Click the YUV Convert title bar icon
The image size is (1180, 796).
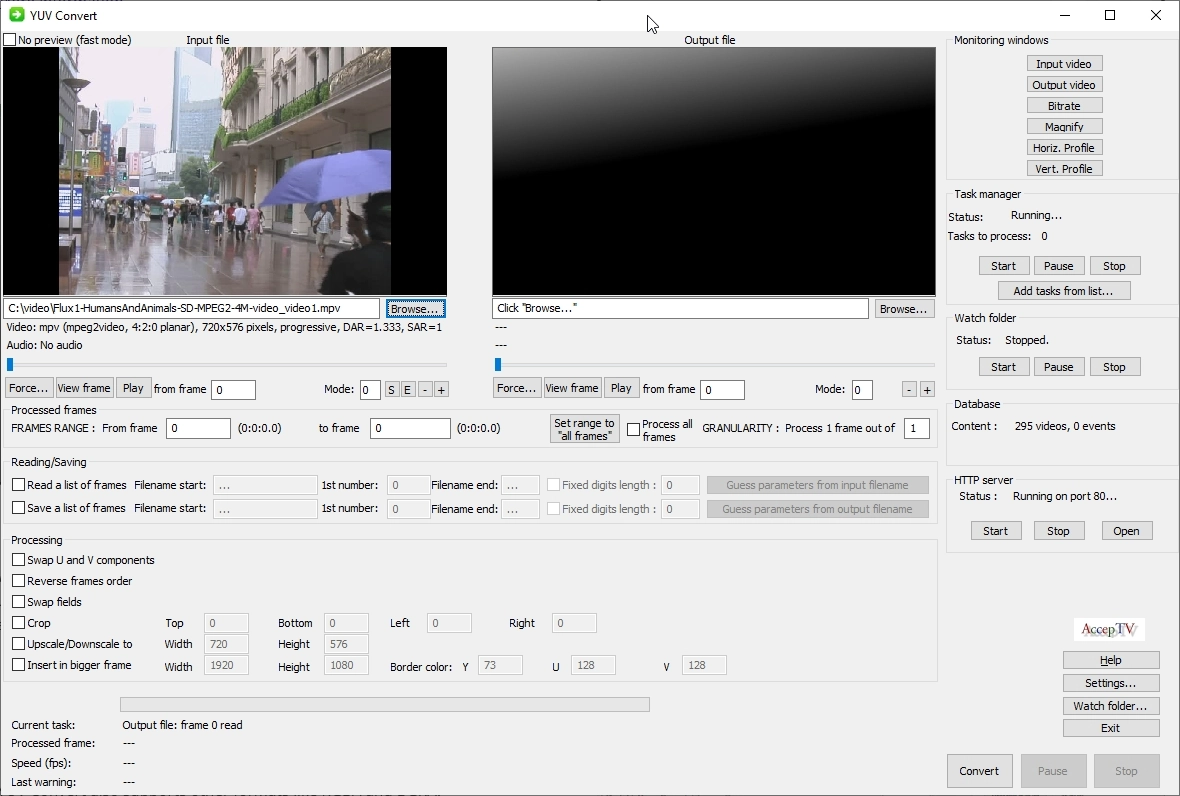tap(16, 15)
